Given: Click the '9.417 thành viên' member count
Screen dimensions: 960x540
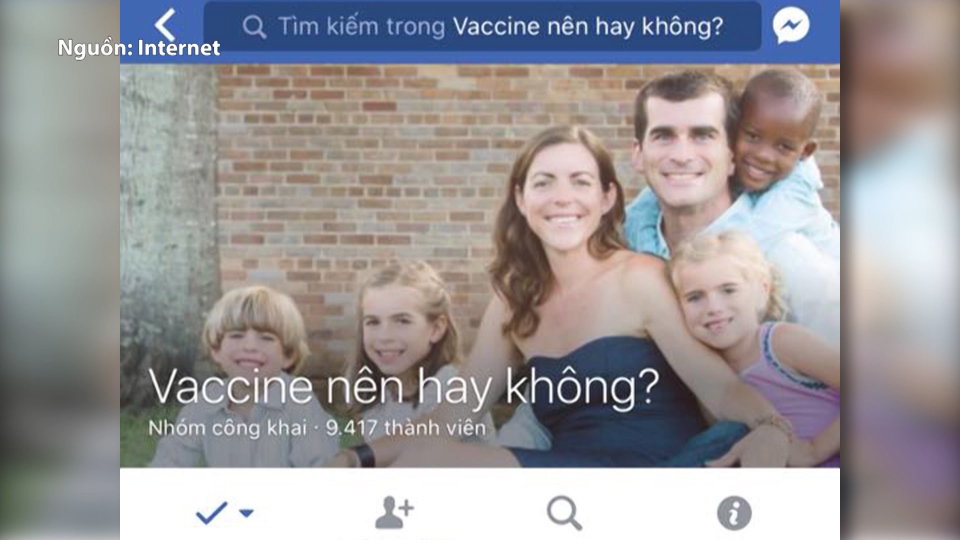Looking at the screenshot, I should click(405, 427).
